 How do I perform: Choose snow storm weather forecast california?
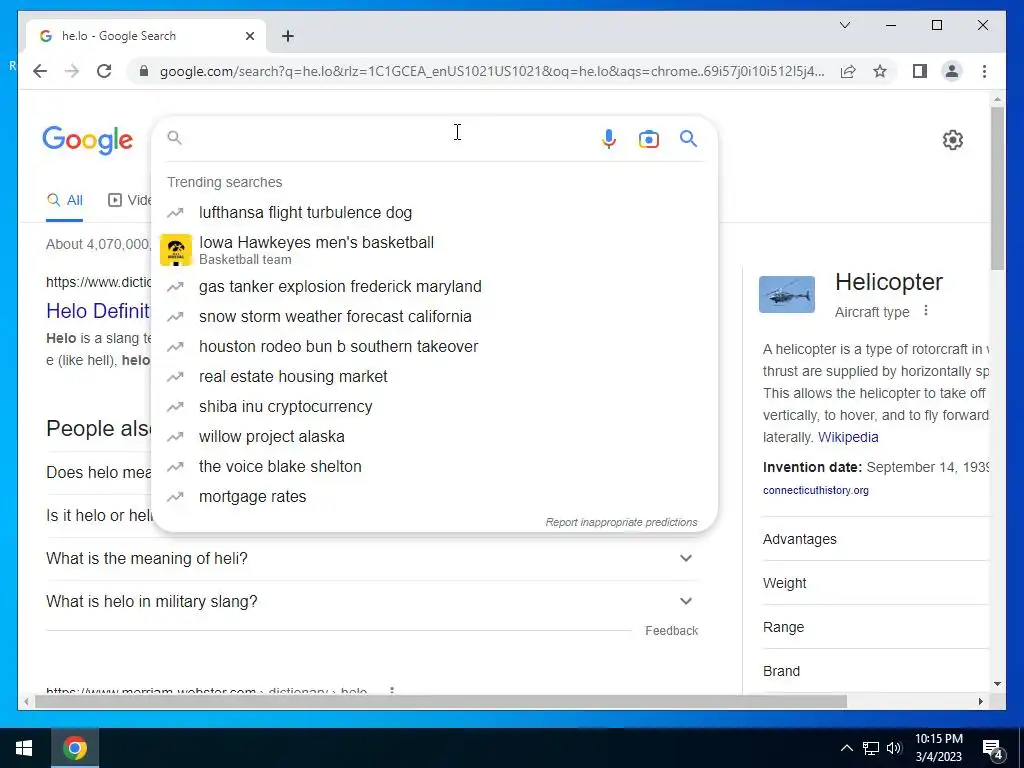434,316
